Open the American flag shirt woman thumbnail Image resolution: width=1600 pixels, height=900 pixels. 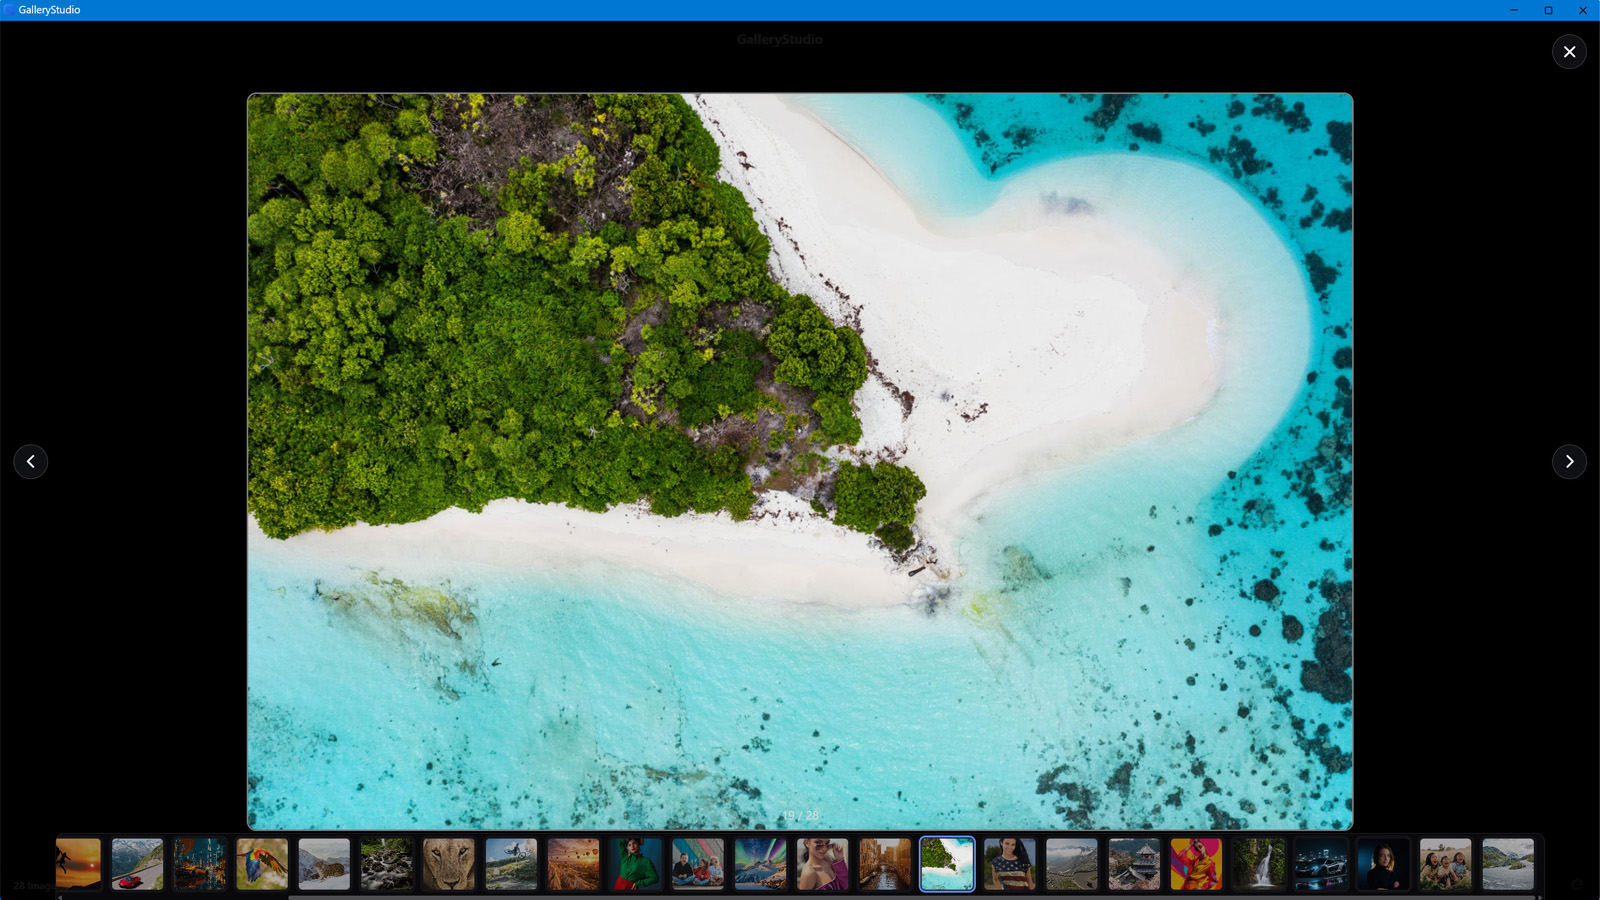pos(1010,864)
